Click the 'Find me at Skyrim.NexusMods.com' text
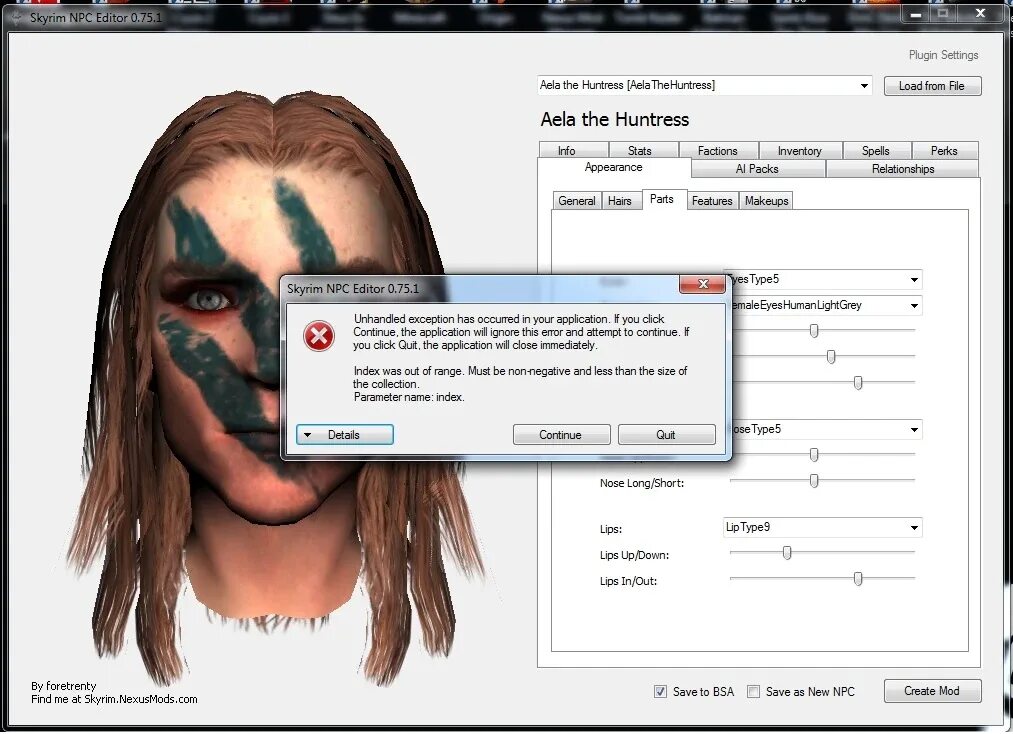This screenshot has width=1013, height=734. [x=114, y=699]
